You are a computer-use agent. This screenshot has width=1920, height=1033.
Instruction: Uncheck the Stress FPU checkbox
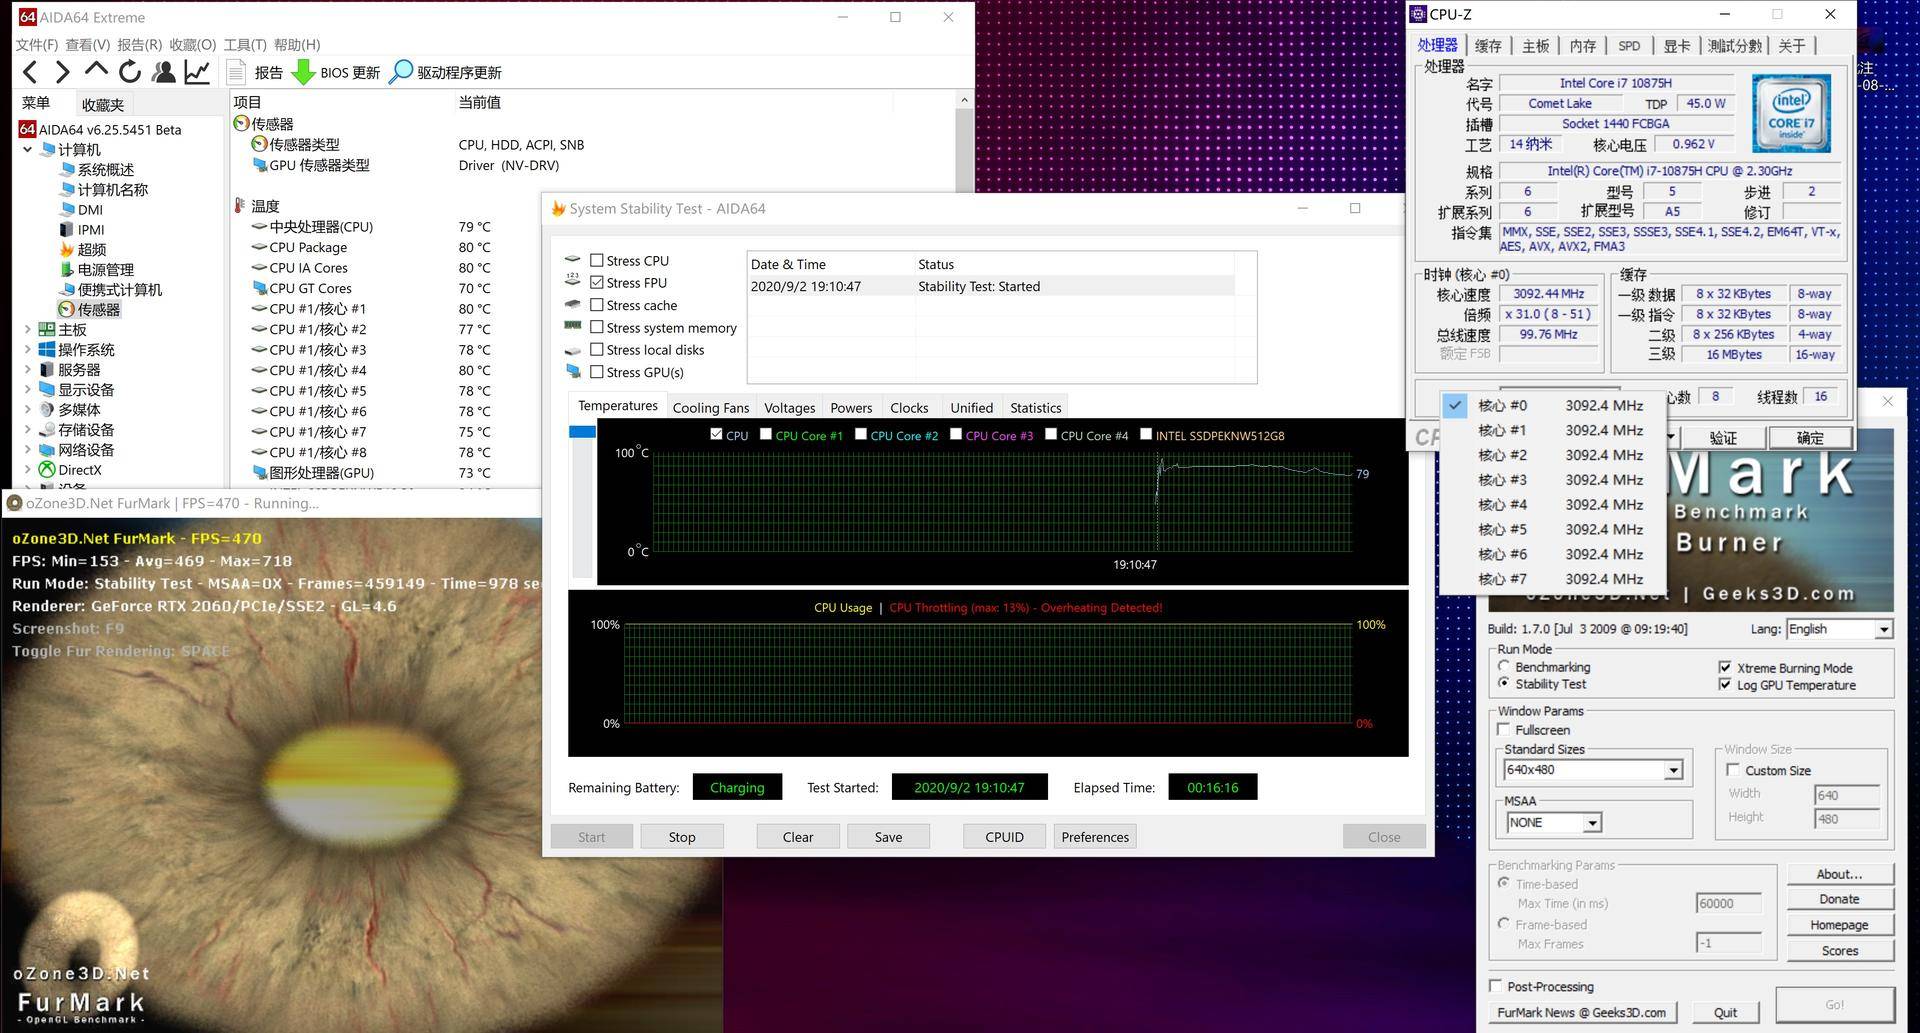597,283
